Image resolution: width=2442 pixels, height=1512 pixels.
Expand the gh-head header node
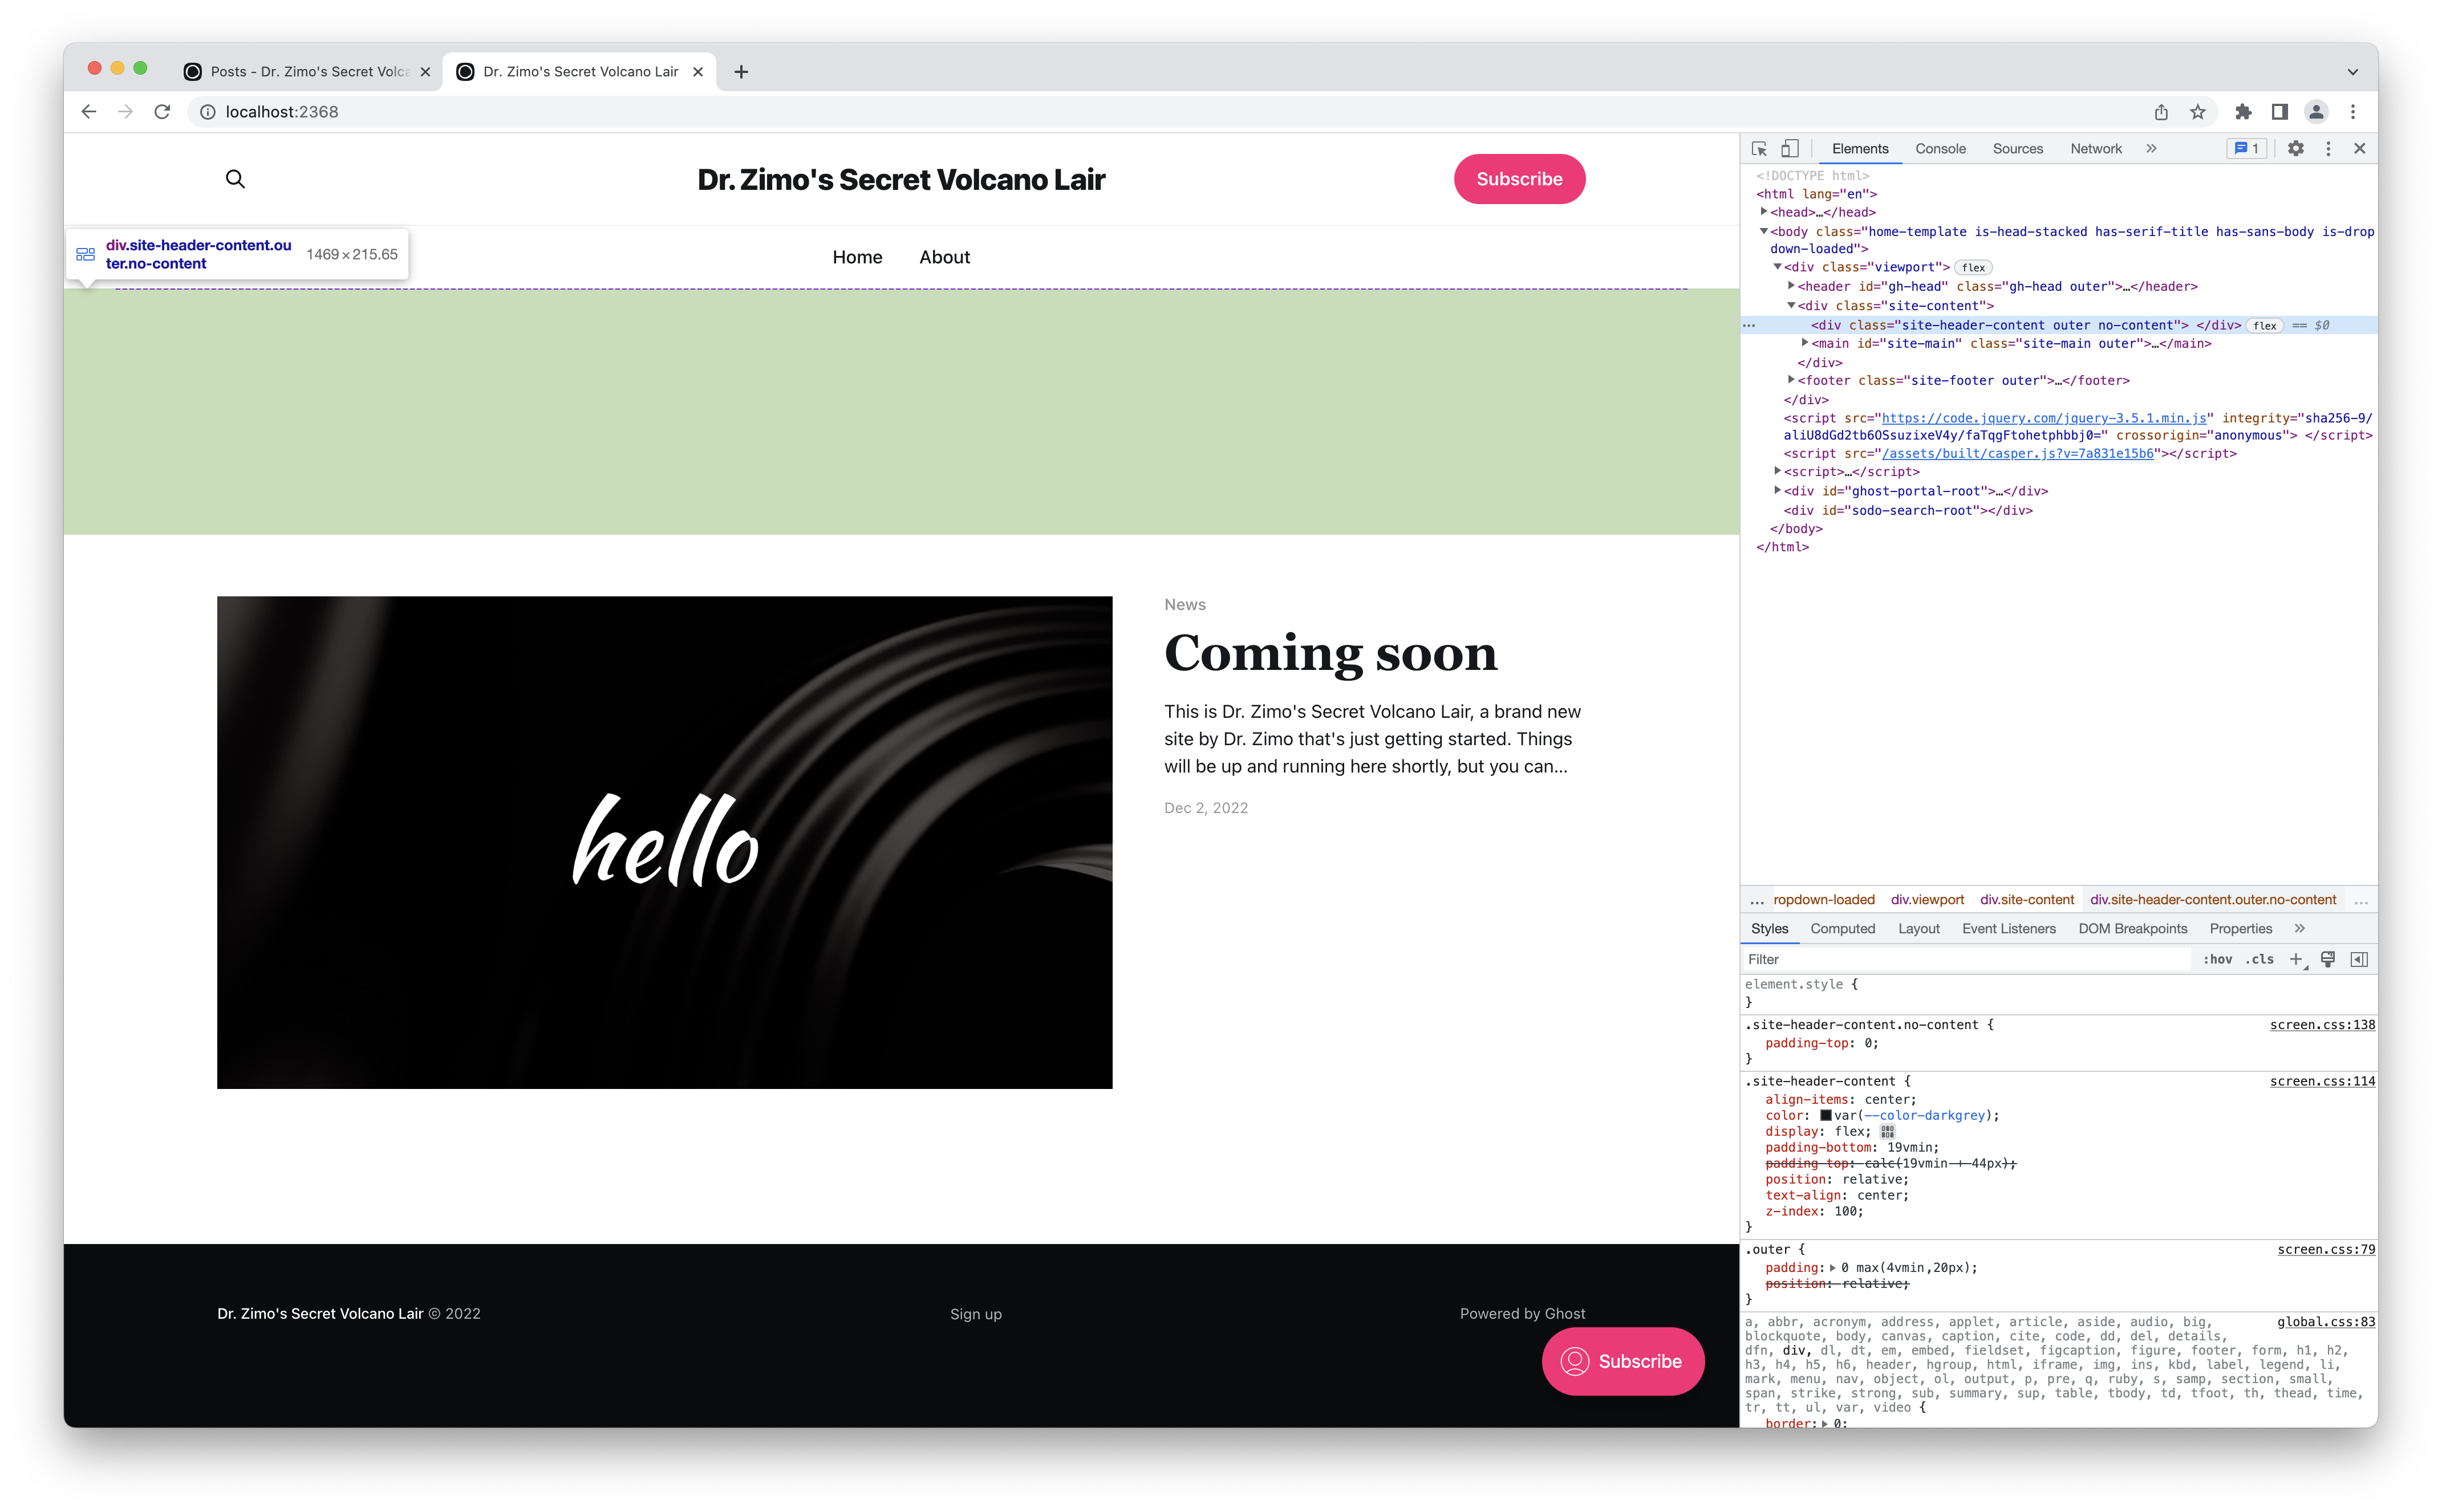tap(1791, 286)
